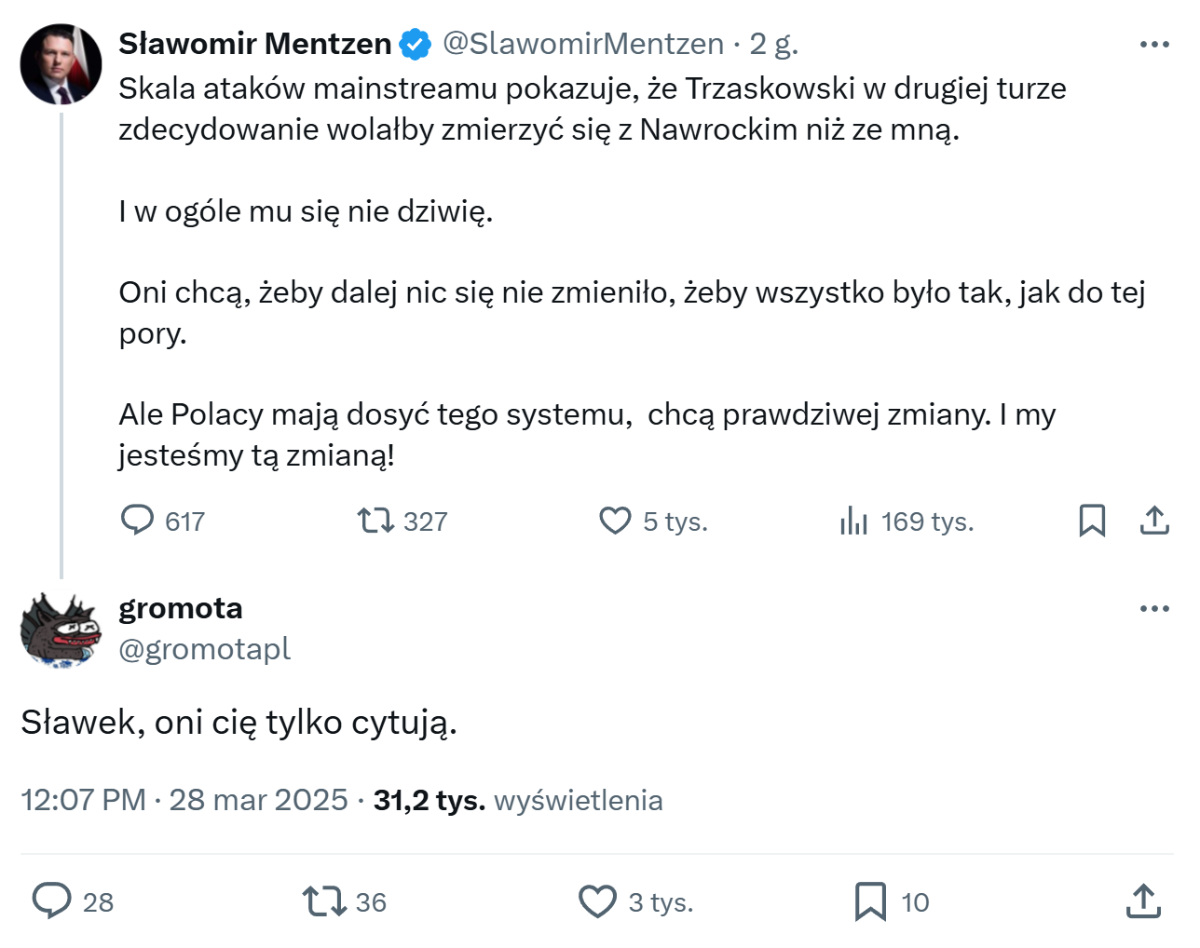Bookmark Sławomir Mentzen's post

(1092, 521)
